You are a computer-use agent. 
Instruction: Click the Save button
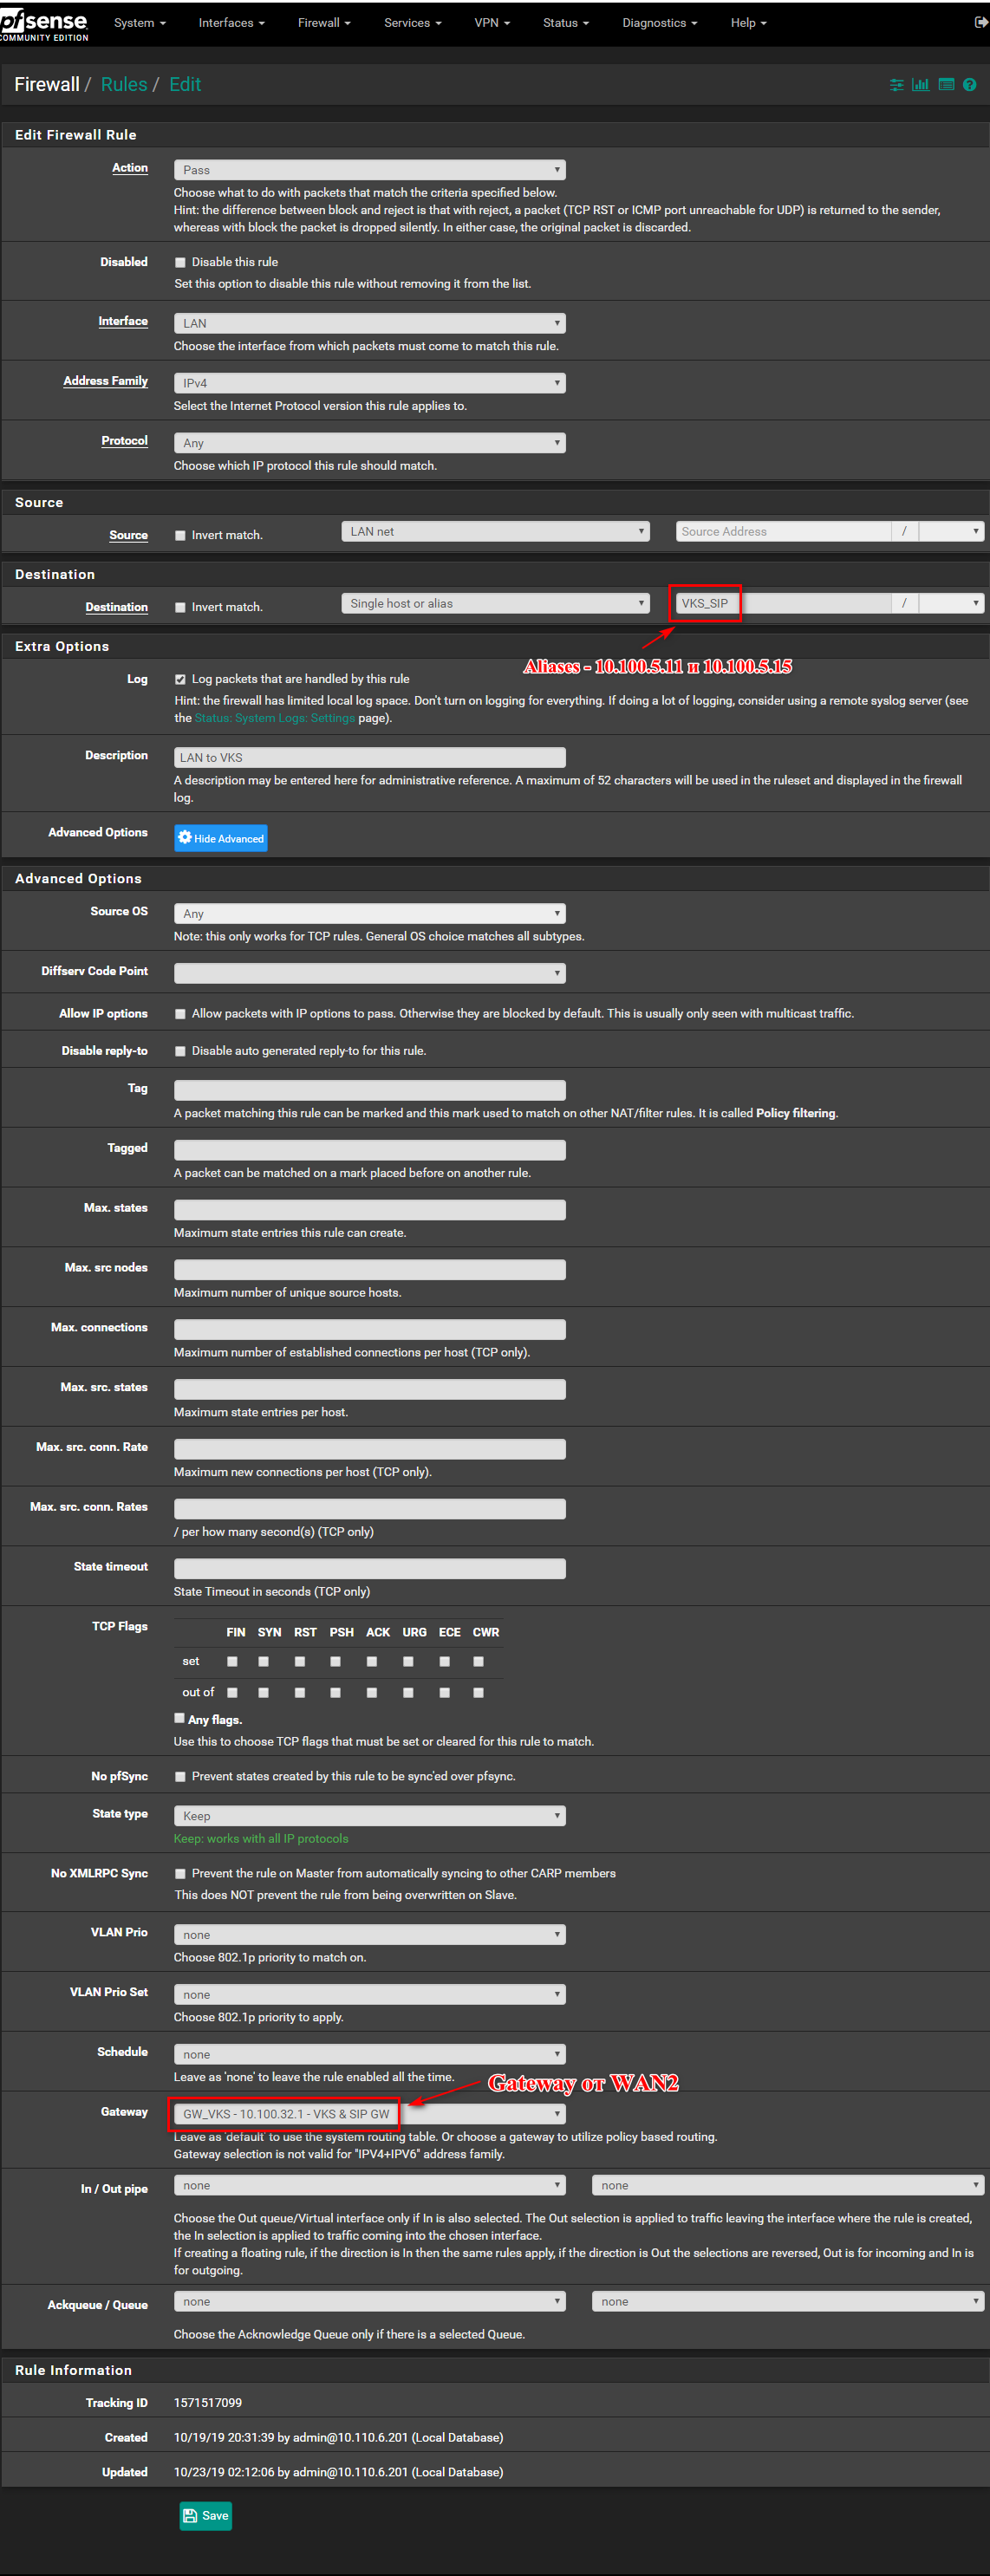tap(206, 2516)
